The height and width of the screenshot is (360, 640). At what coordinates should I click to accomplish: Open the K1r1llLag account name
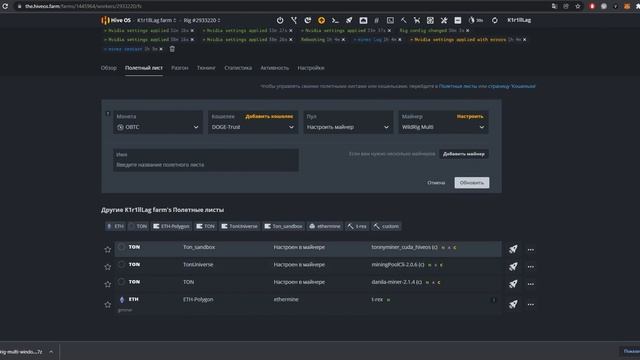519,20
